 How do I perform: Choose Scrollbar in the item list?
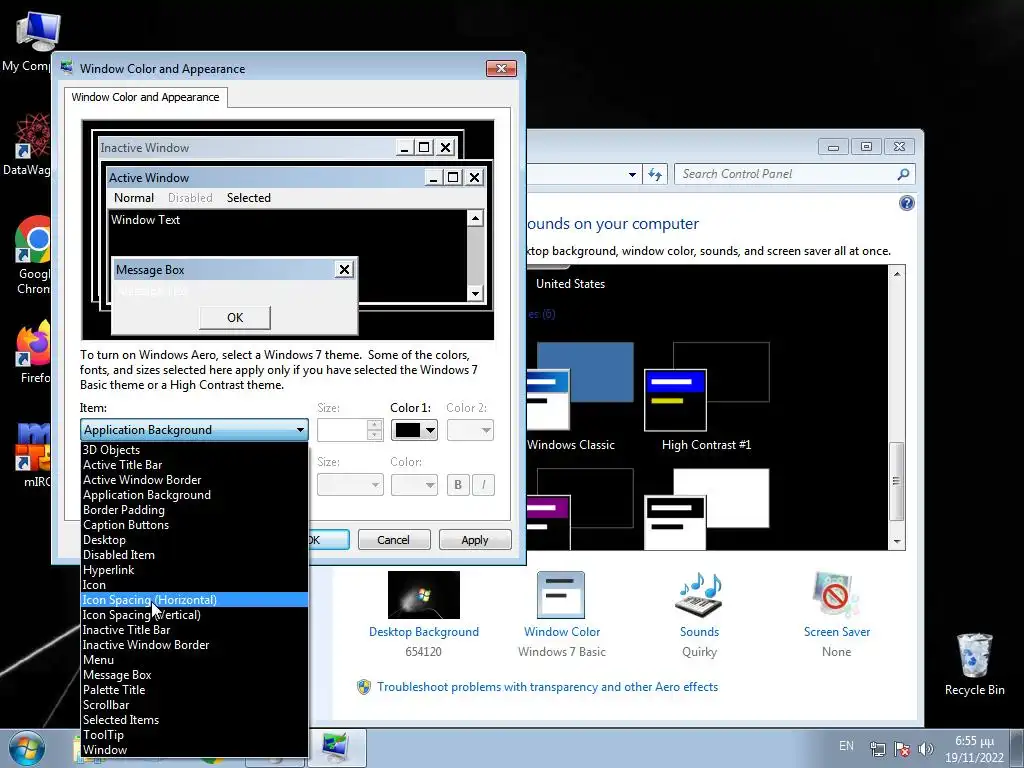[x=195, y=705]
